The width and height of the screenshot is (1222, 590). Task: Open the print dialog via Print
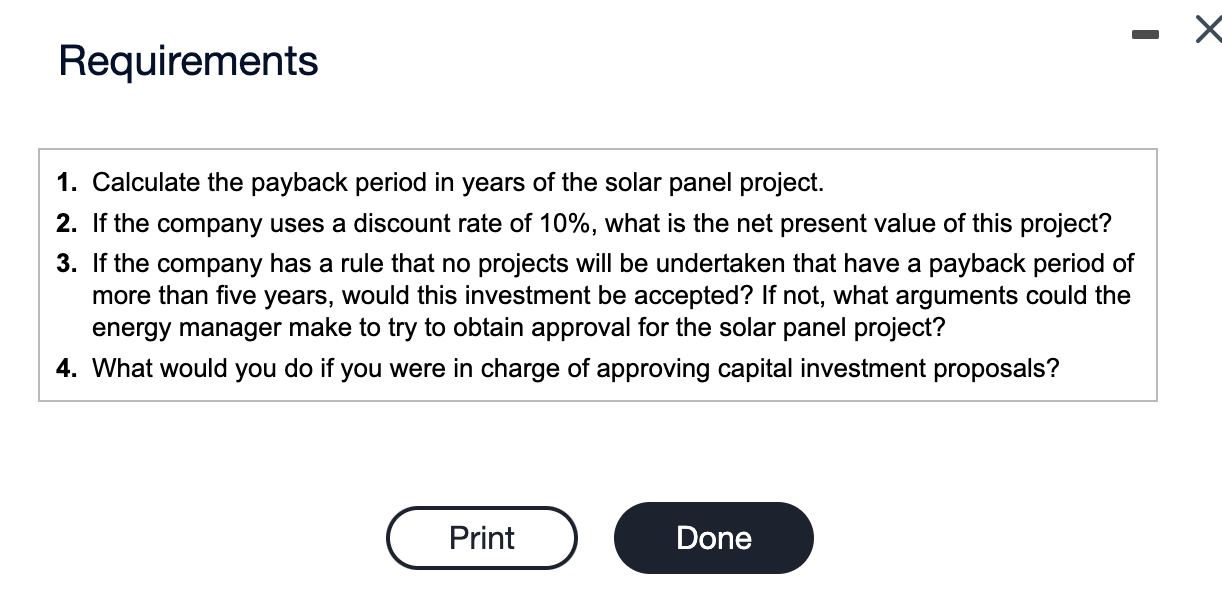tap(482, 537)
